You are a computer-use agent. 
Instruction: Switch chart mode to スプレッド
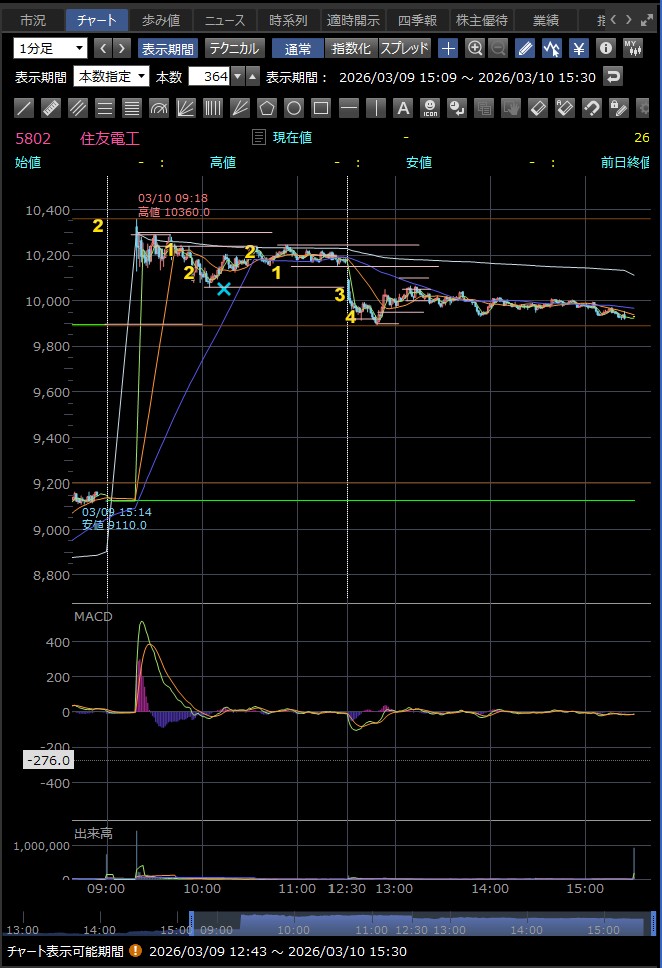(x=404, y=48)
